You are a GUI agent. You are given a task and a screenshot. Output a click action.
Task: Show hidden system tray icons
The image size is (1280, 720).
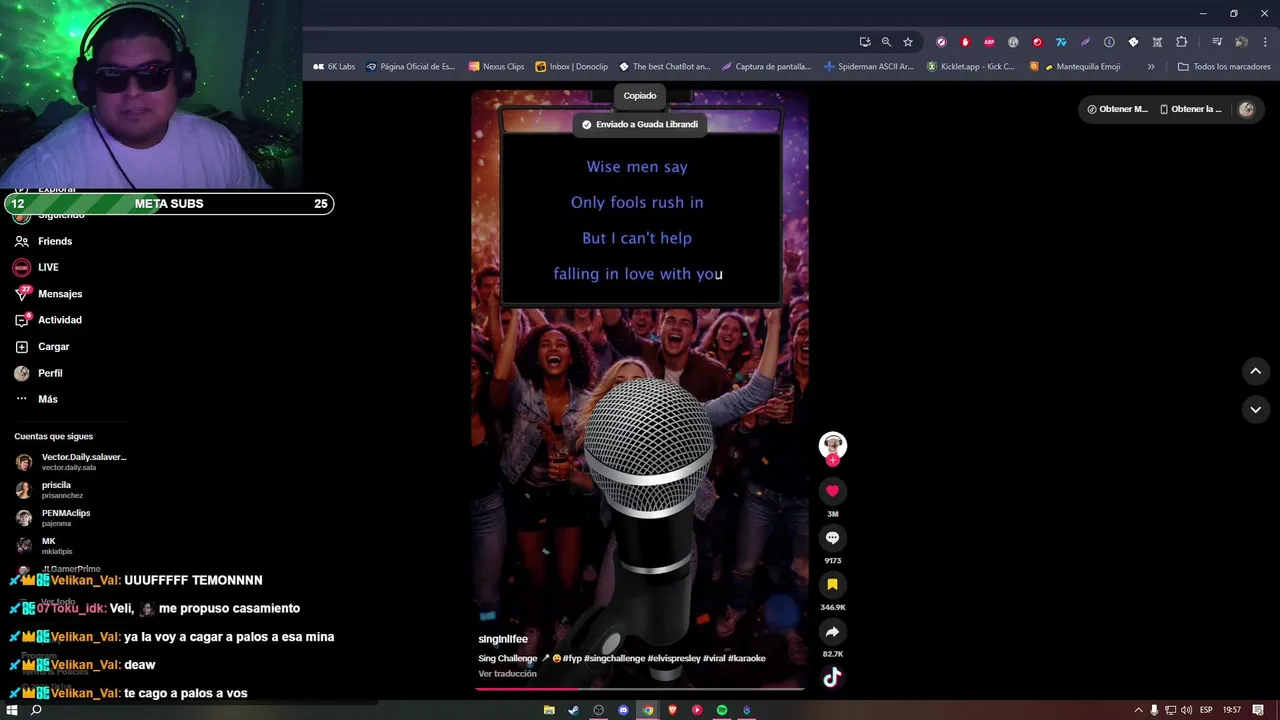[x=1137, y=710]
